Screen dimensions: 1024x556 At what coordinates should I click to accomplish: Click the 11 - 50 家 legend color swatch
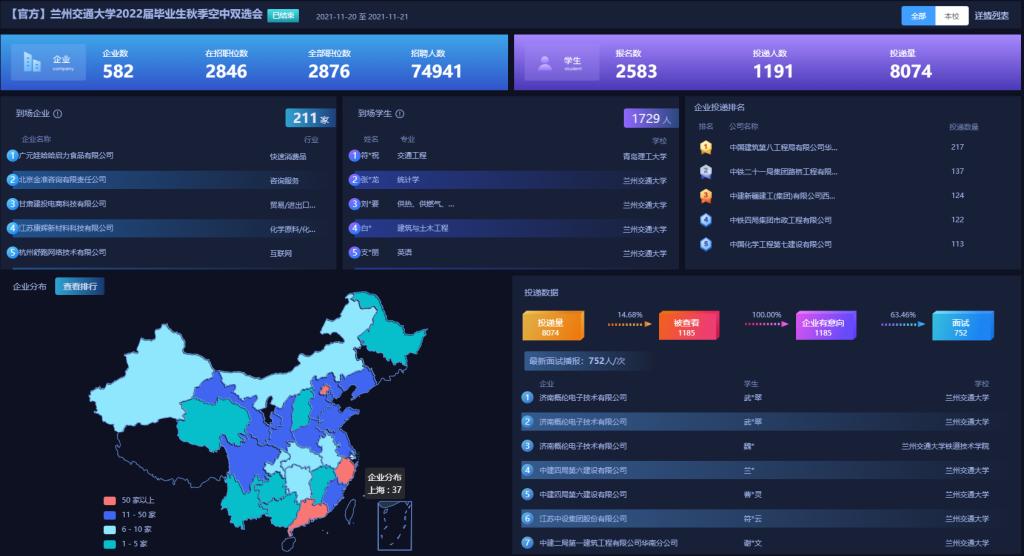(x=110, y=515)
